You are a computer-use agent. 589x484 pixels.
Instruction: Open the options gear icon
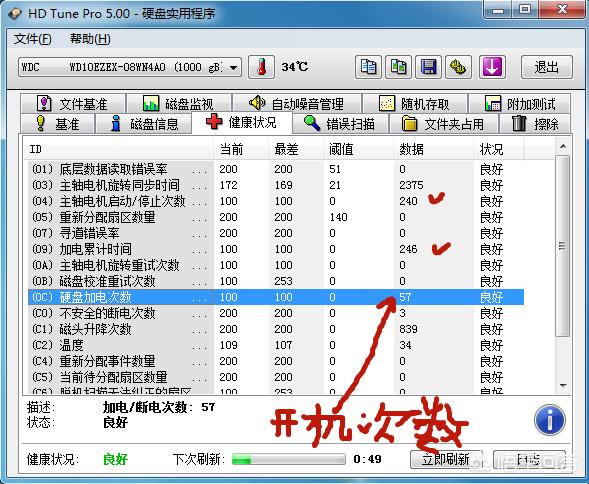point(459,67)
